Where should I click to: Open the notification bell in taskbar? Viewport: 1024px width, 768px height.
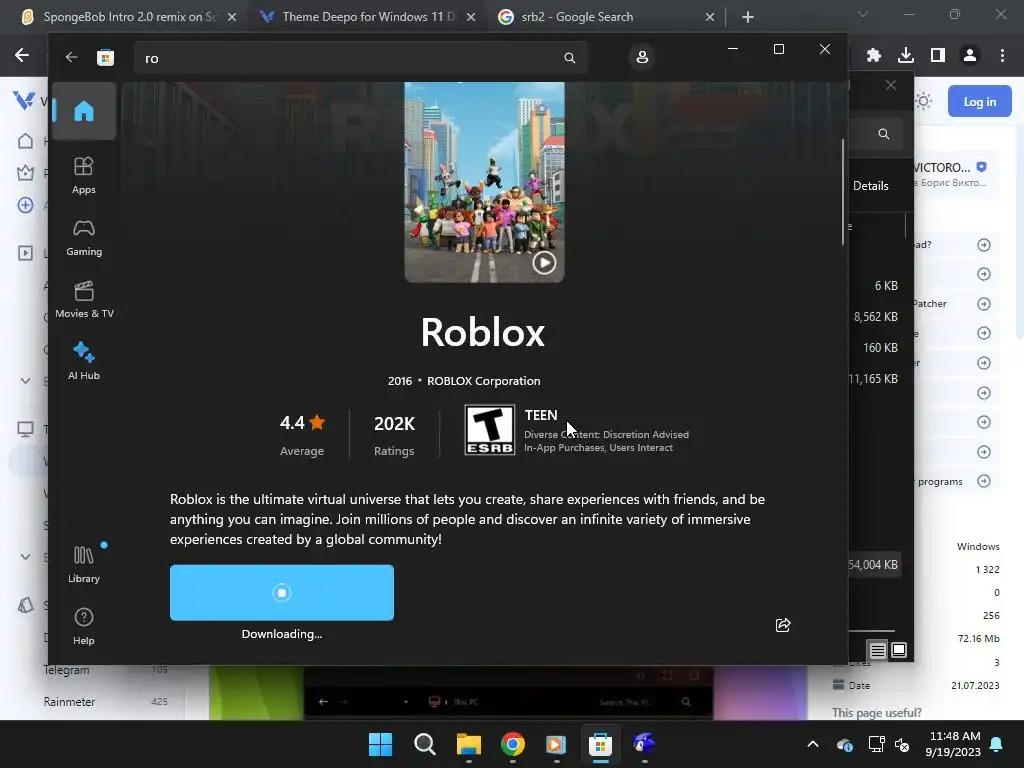click(x=997, y=744)
